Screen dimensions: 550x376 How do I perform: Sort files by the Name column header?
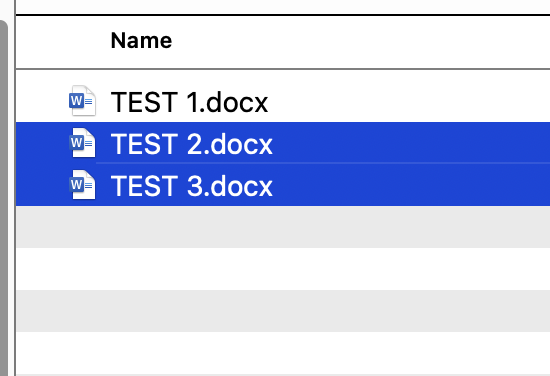pos(141,41)
